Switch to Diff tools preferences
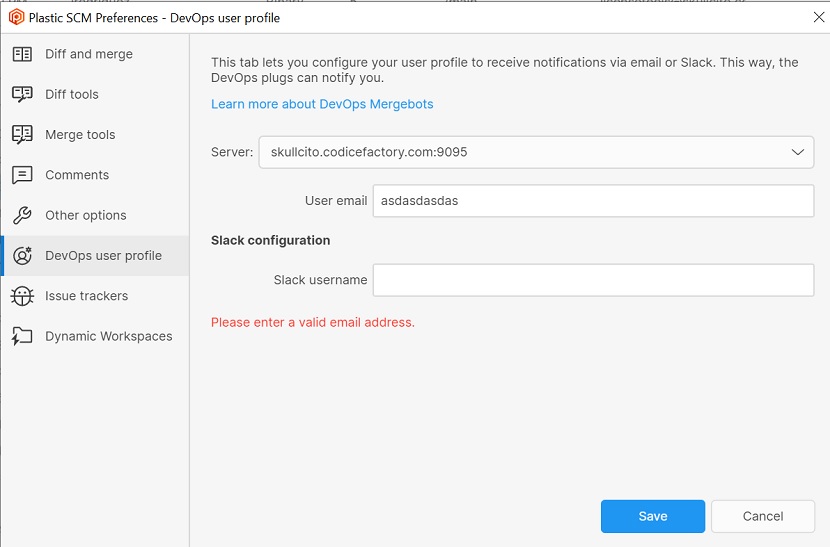 click(72, 94)
